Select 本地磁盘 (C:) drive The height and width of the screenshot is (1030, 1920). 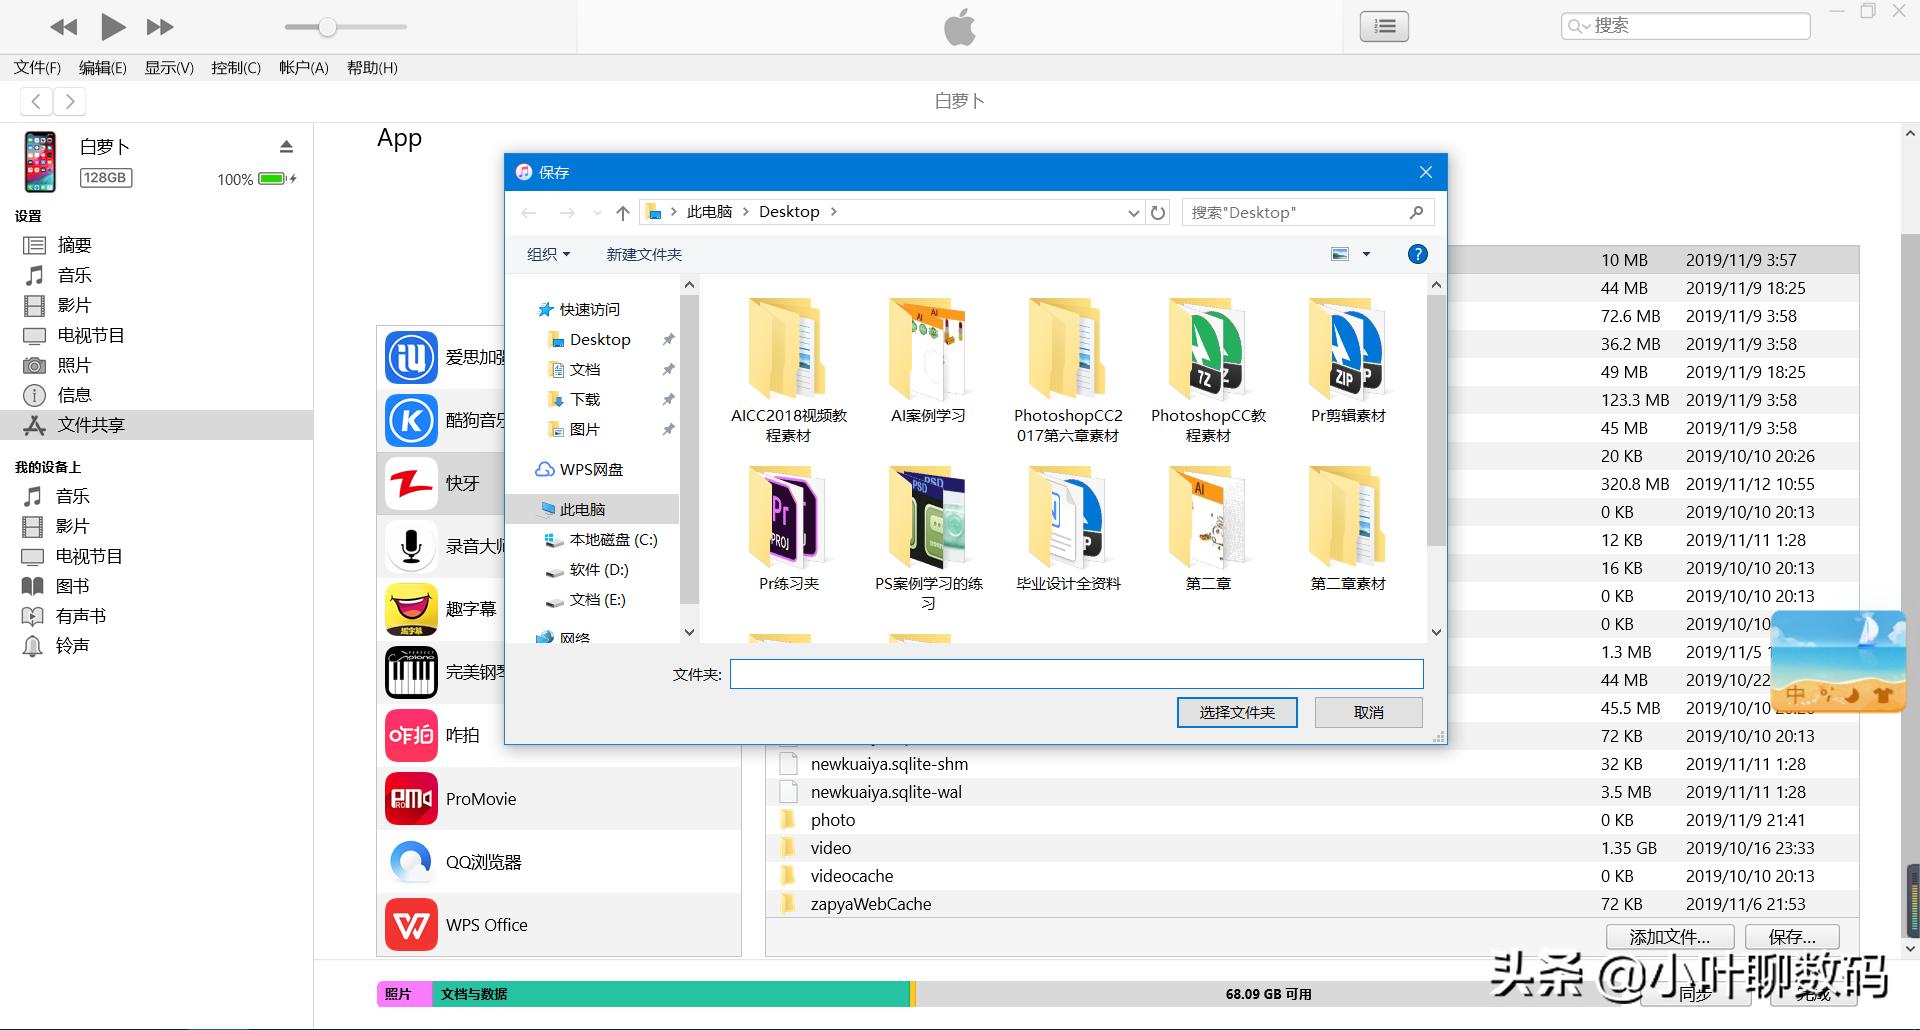(613, 540)
